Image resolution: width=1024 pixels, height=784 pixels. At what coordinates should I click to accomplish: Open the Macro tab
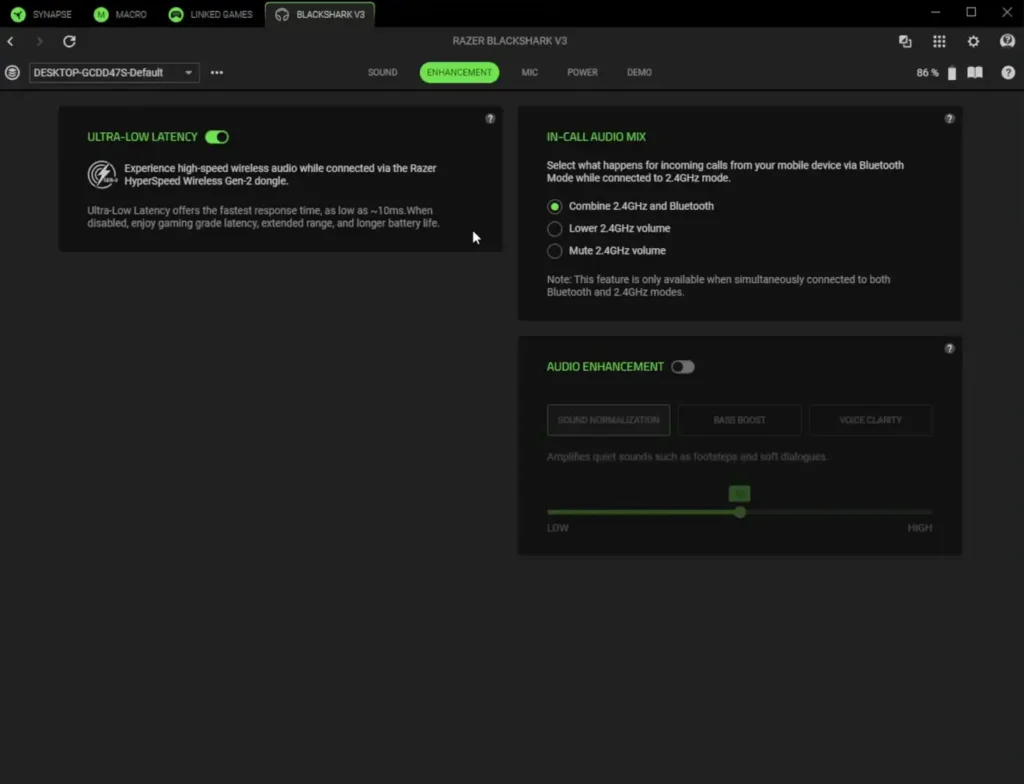coord(120,14)
